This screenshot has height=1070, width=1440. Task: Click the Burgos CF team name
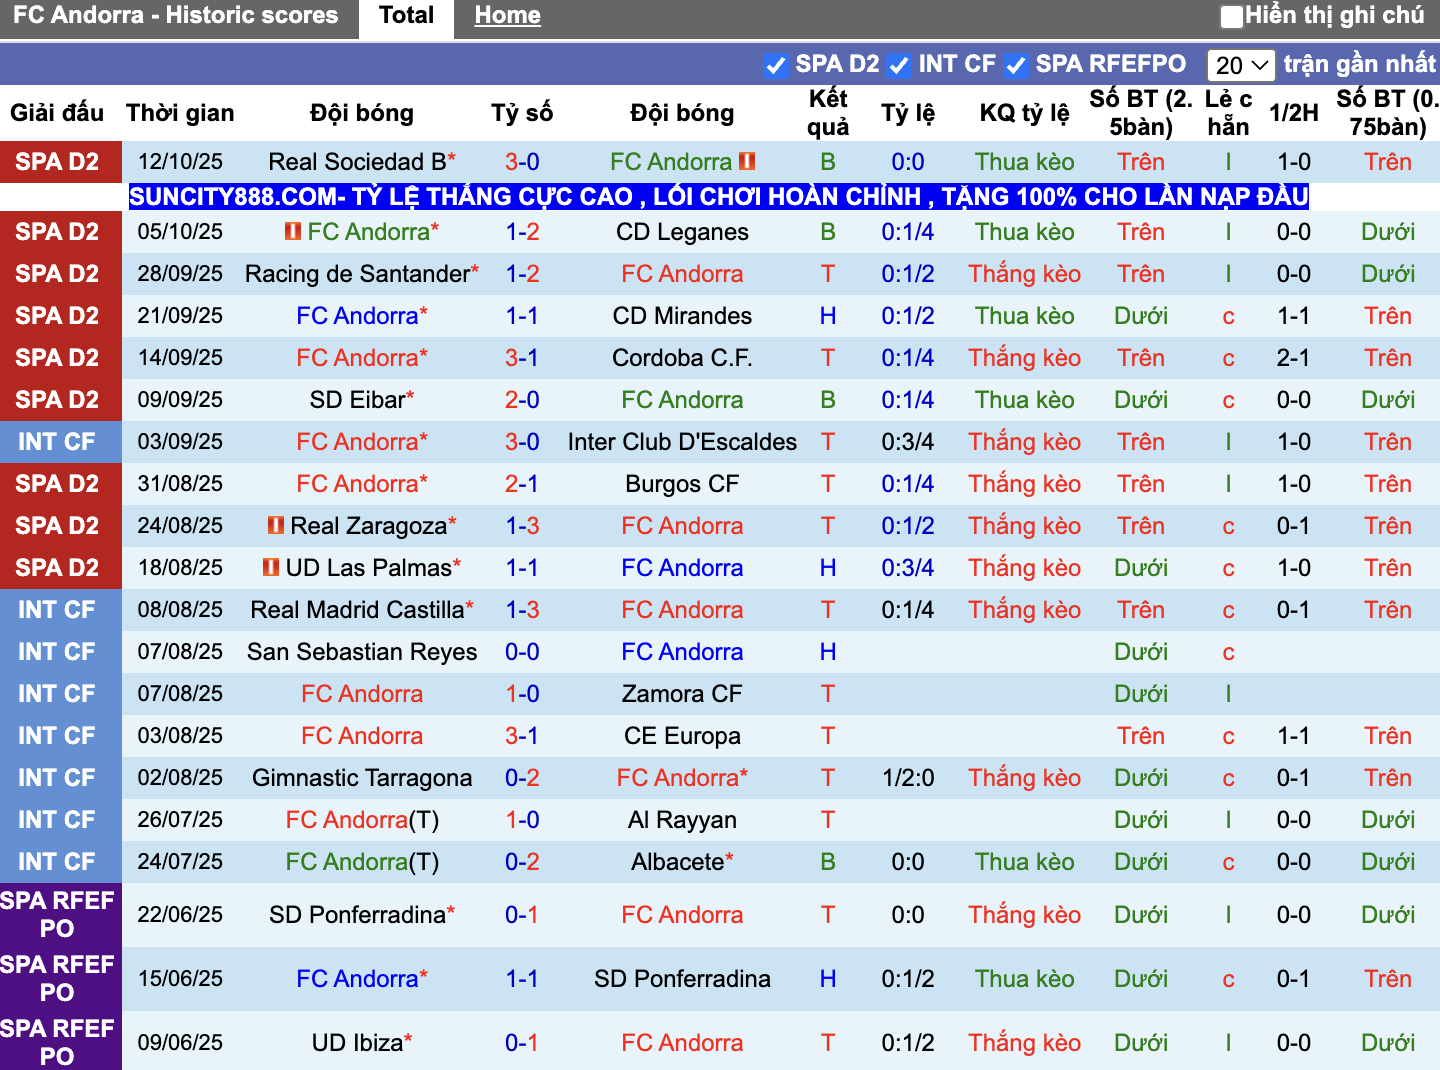point(682,484)
